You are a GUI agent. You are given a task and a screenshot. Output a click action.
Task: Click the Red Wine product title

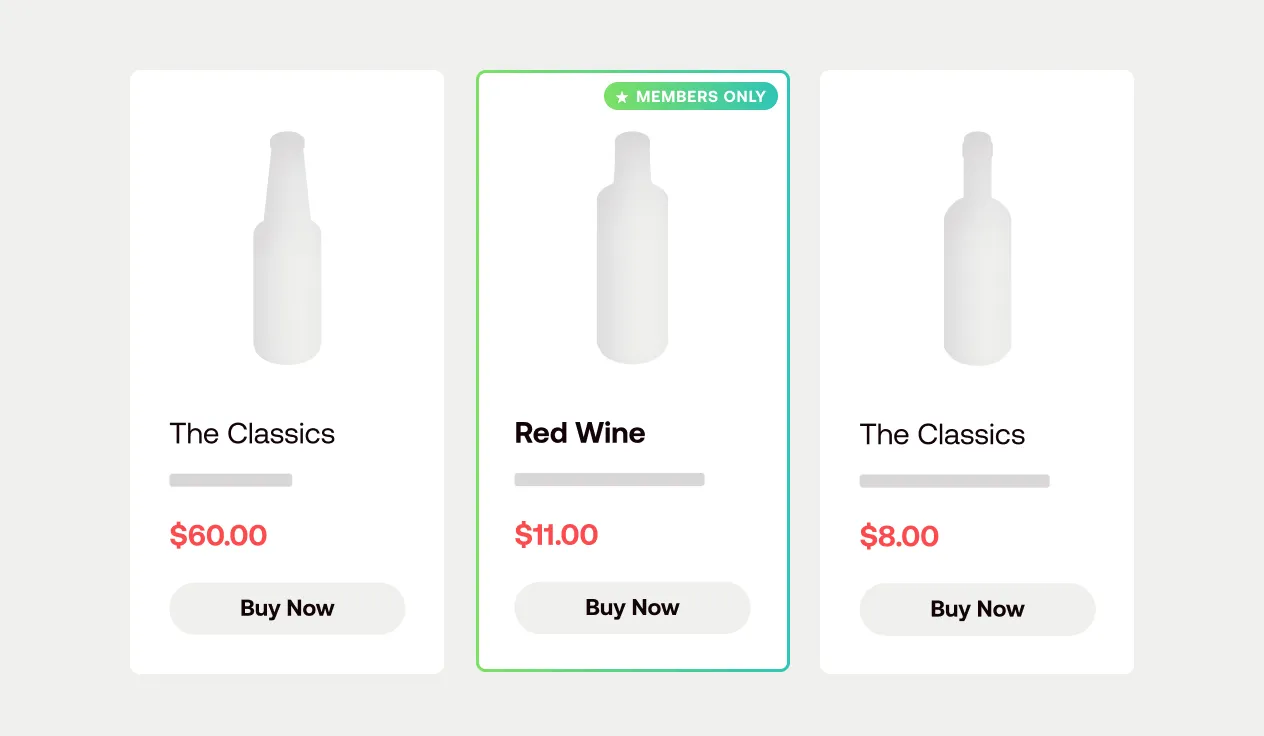[580, 433]
